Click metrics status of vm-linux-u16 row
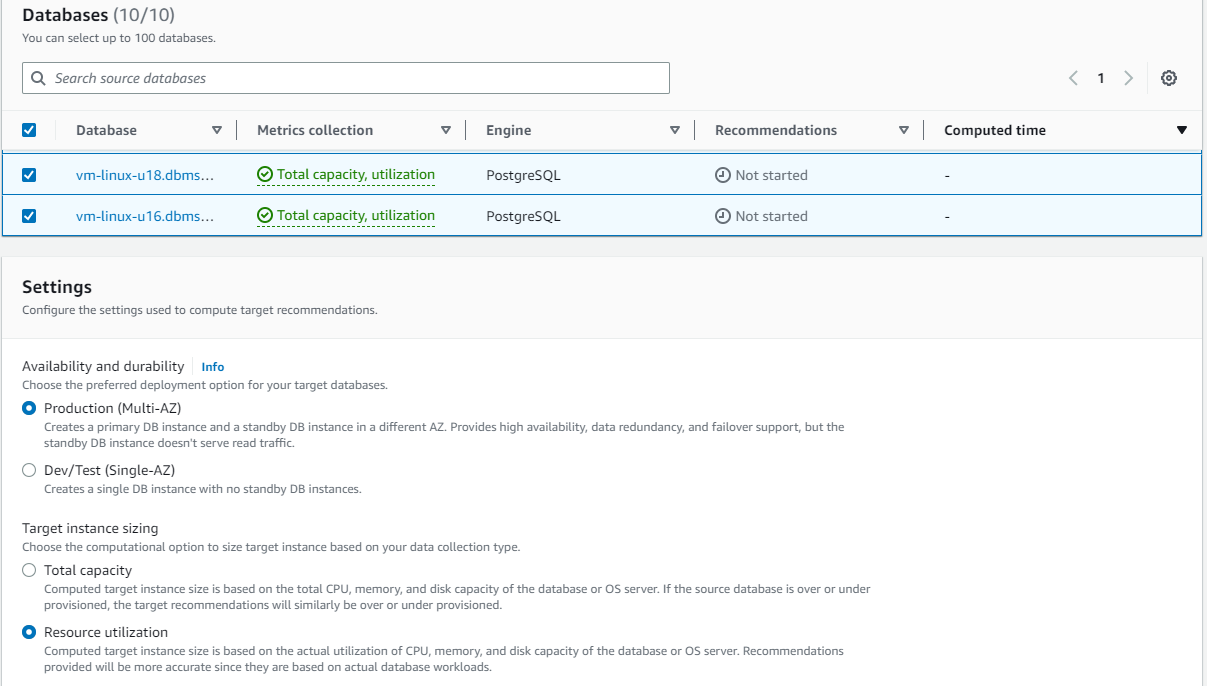 pos(346,216)
